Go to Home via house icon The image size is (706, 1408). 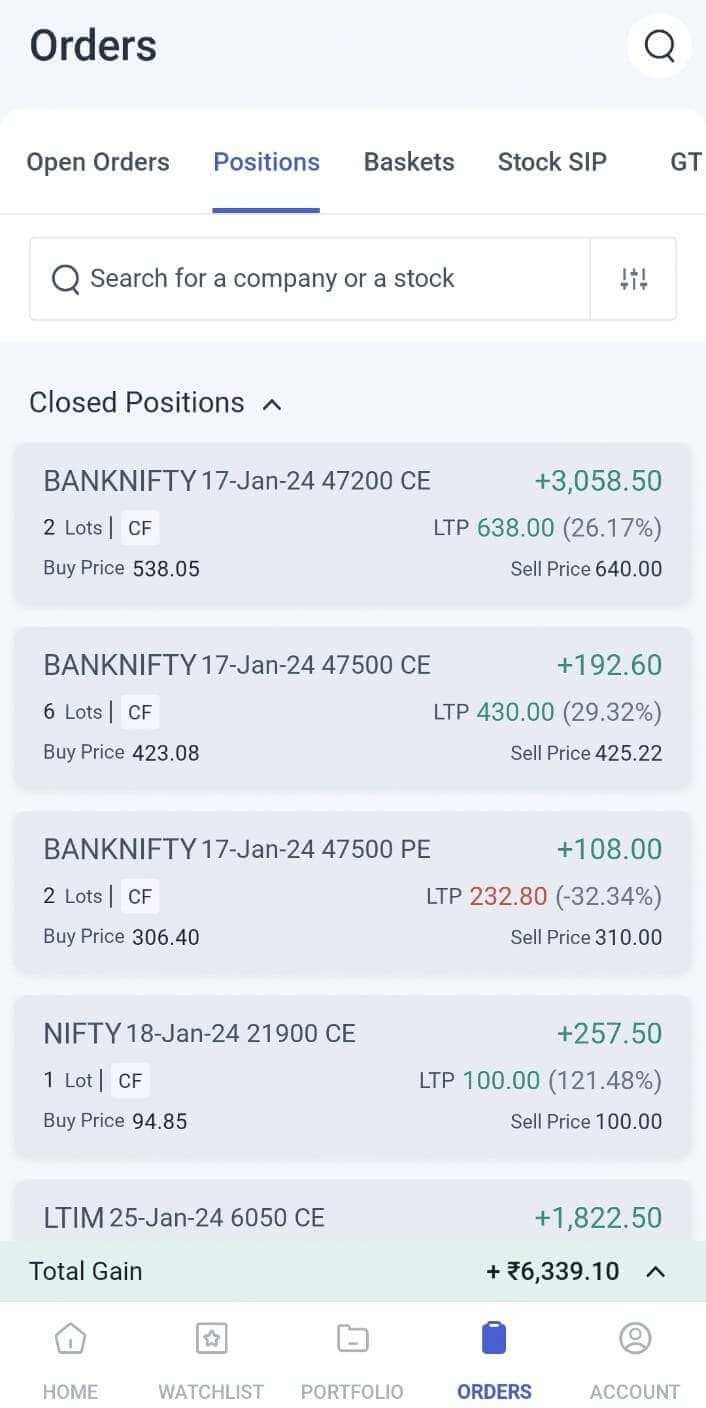(70, 1339)
